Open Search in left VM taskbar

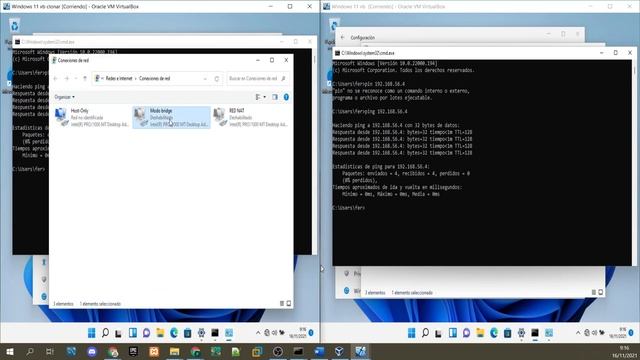pyautogui.click(x=105, y=333)
